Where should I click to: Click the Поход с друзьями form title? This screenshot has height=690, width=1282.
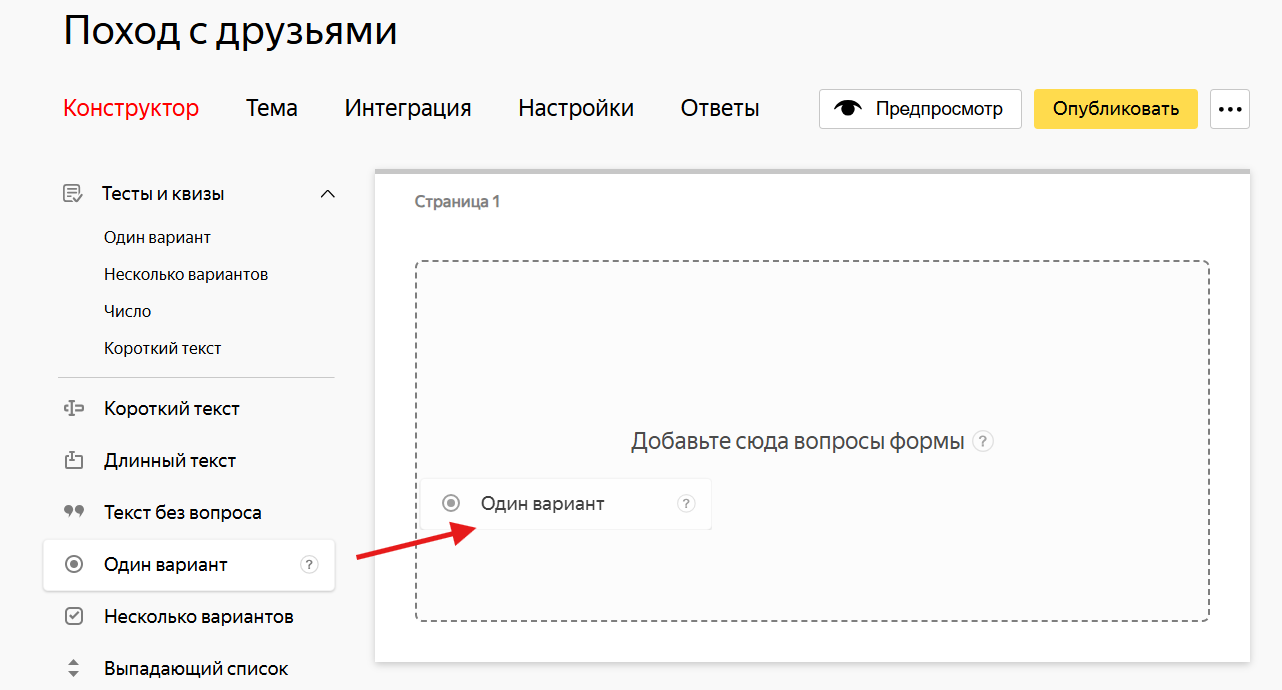230,30
